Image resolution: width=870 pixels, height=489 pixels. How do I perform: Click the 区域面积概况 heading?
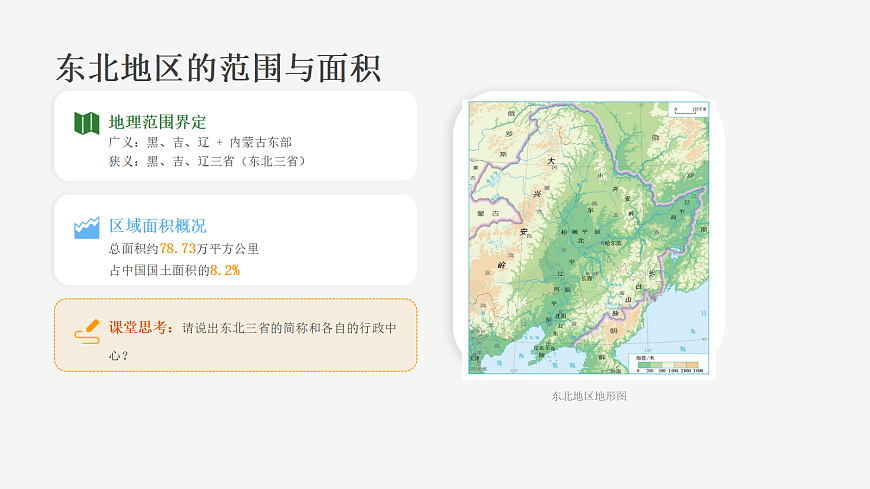click(158, 226)
